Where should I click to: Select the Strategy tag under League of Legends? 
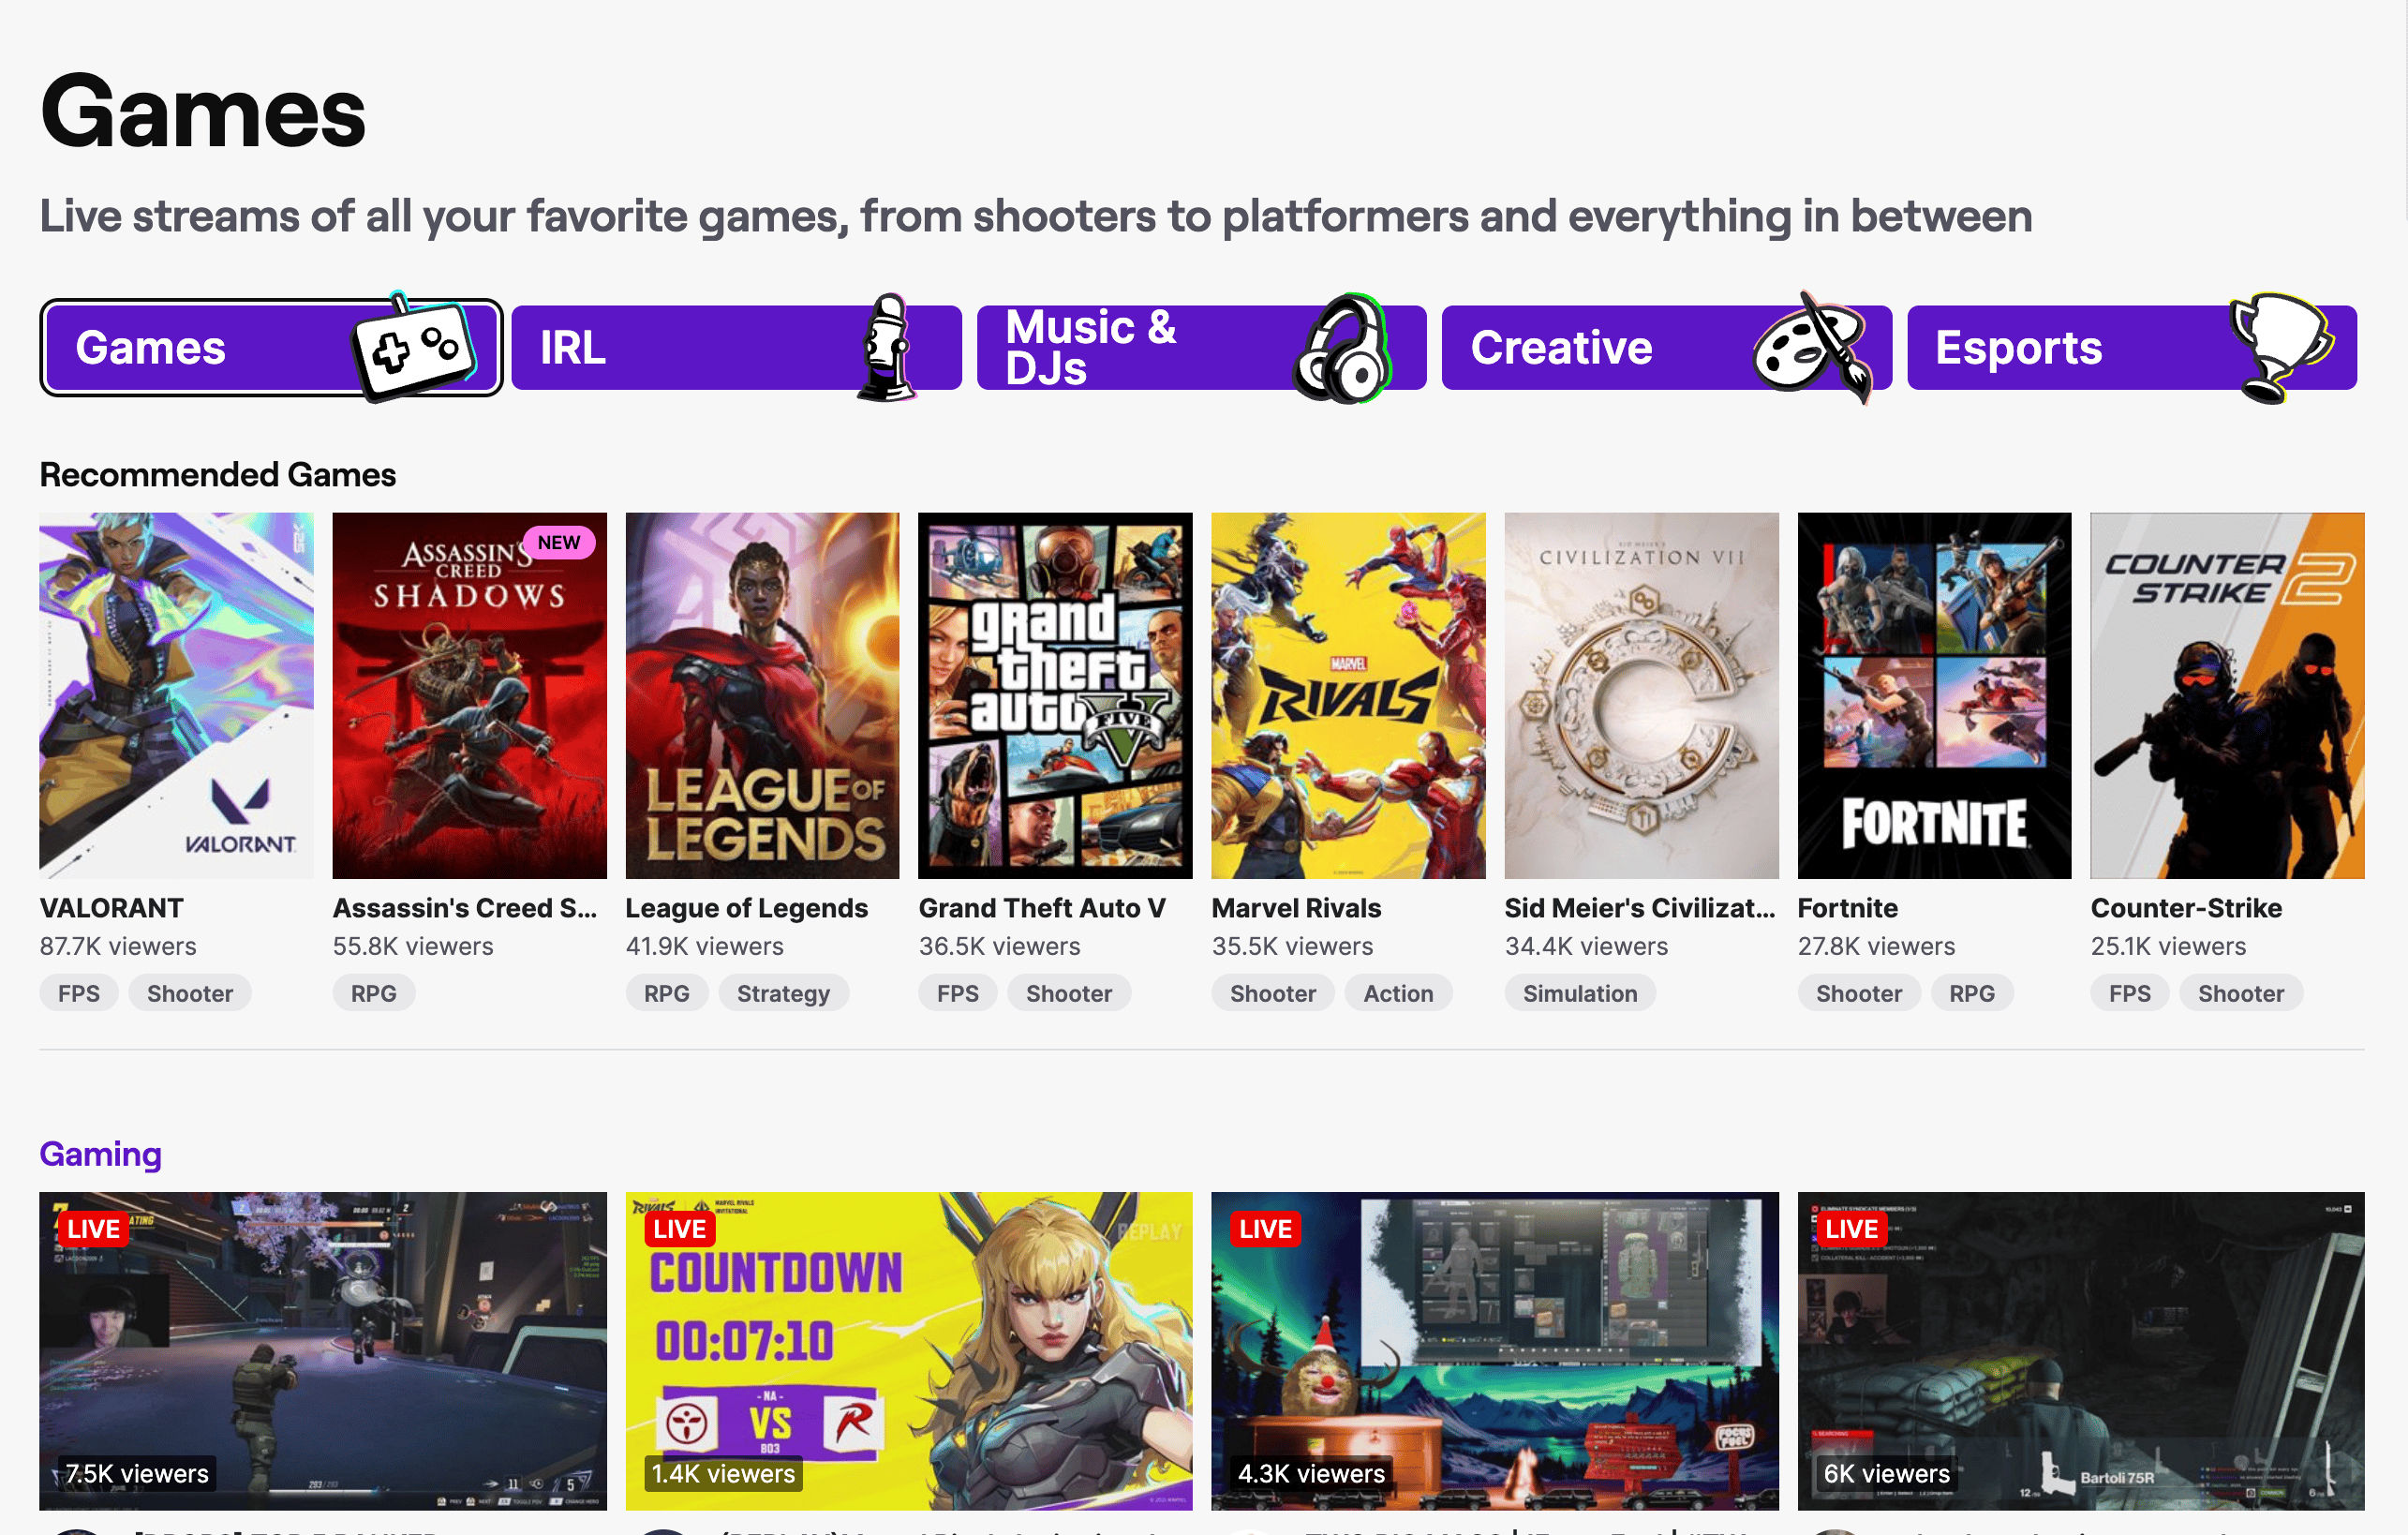tap(783, 993)
